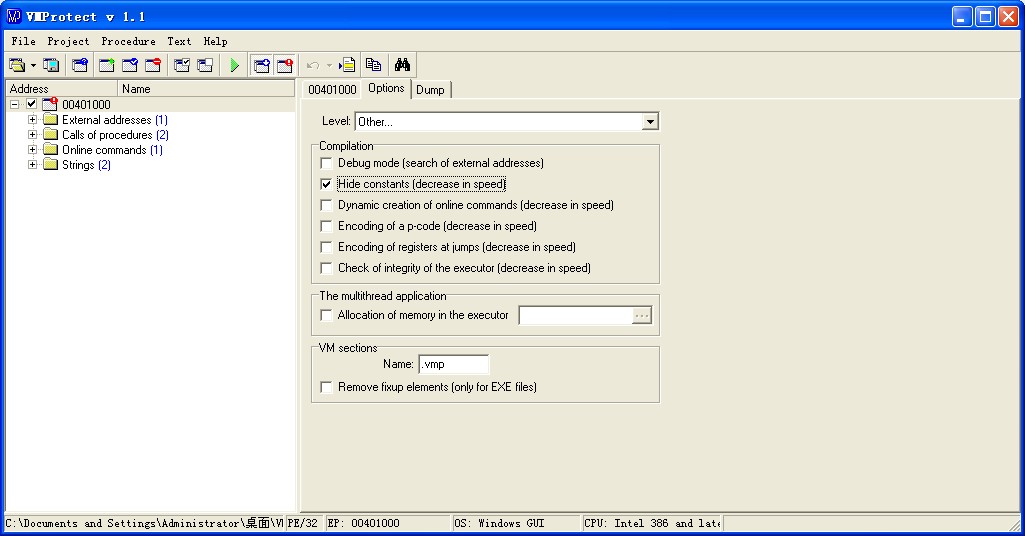The image size is (1025, 536).
Task: Open the dropdown arrow beside the open-file icon
Action: click(x=33, y=65)
